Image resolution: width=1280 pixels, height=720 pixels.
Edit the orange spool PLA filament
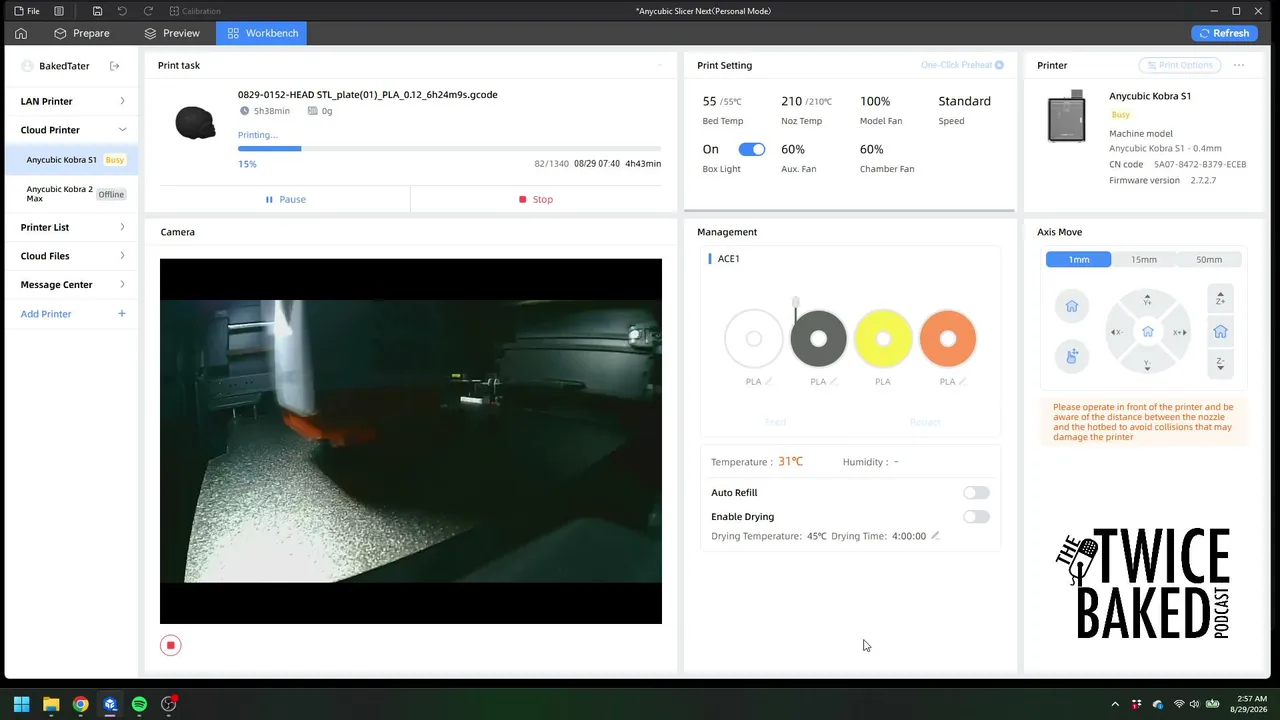pos(962,381)
